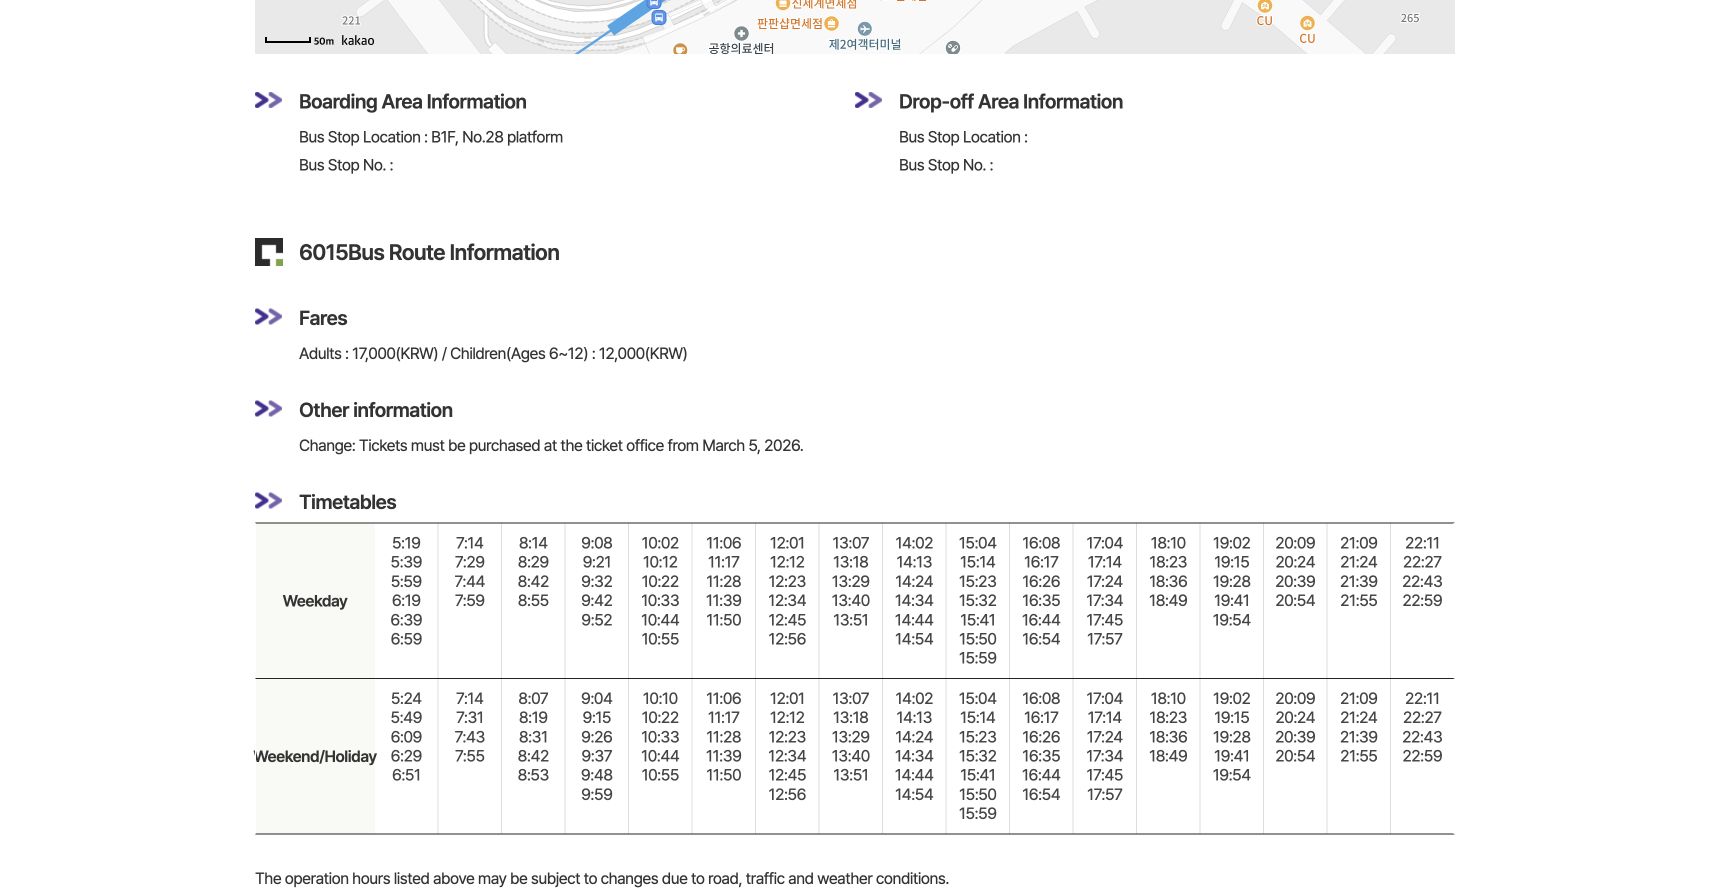Viewport: 1710px width, 891px height.
Task: Click the 7:29 weekday departure time
Action: [470, 562]
